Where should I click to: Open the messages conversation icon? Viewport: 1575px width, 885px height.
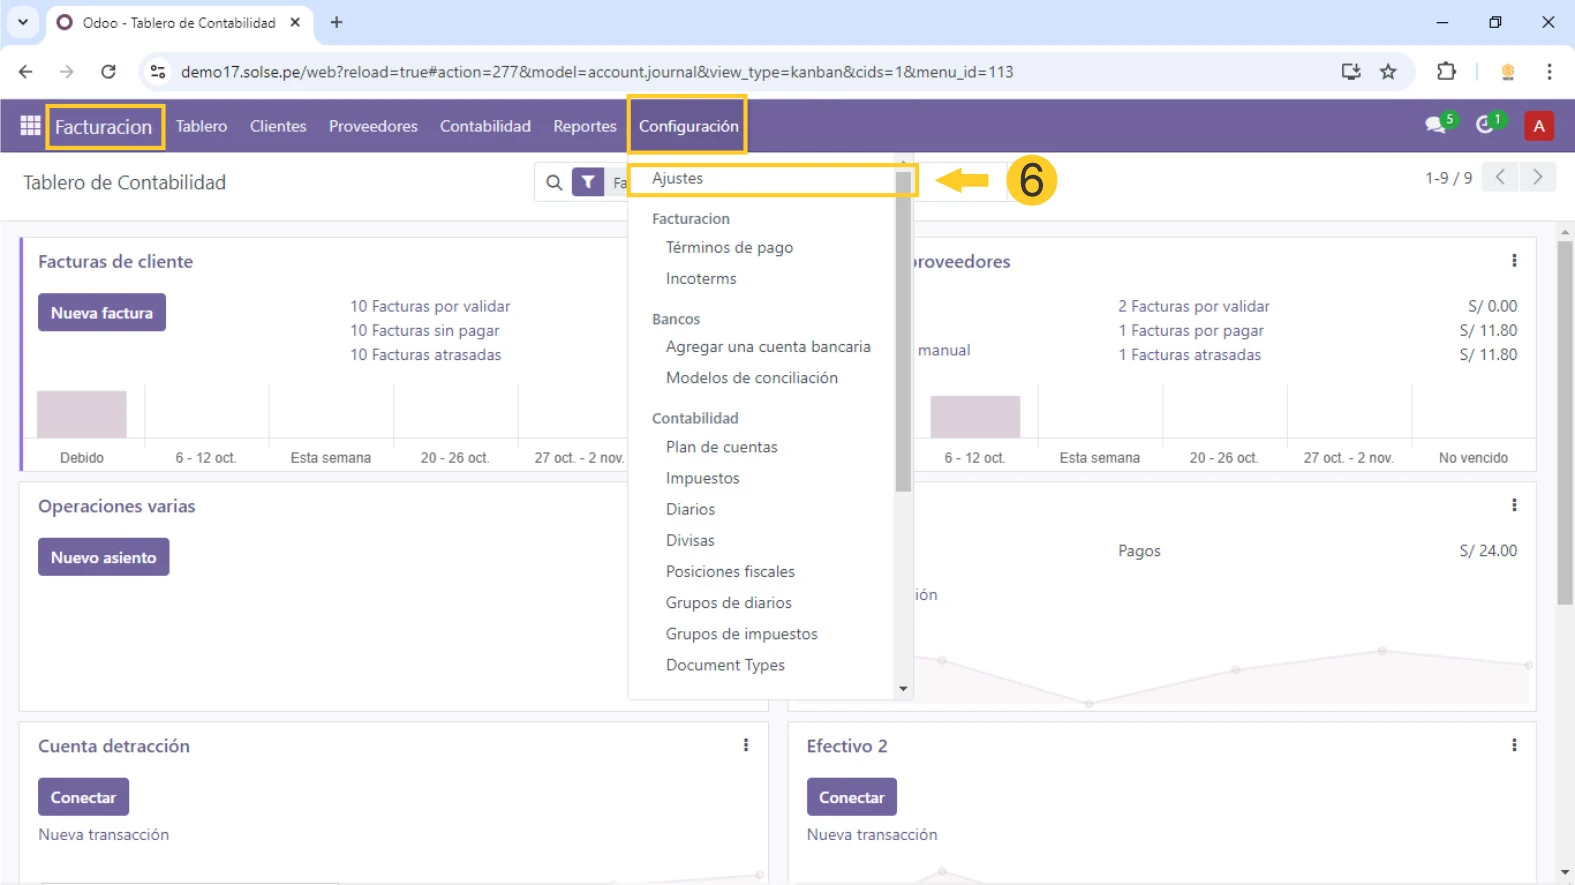[1436, 126]
